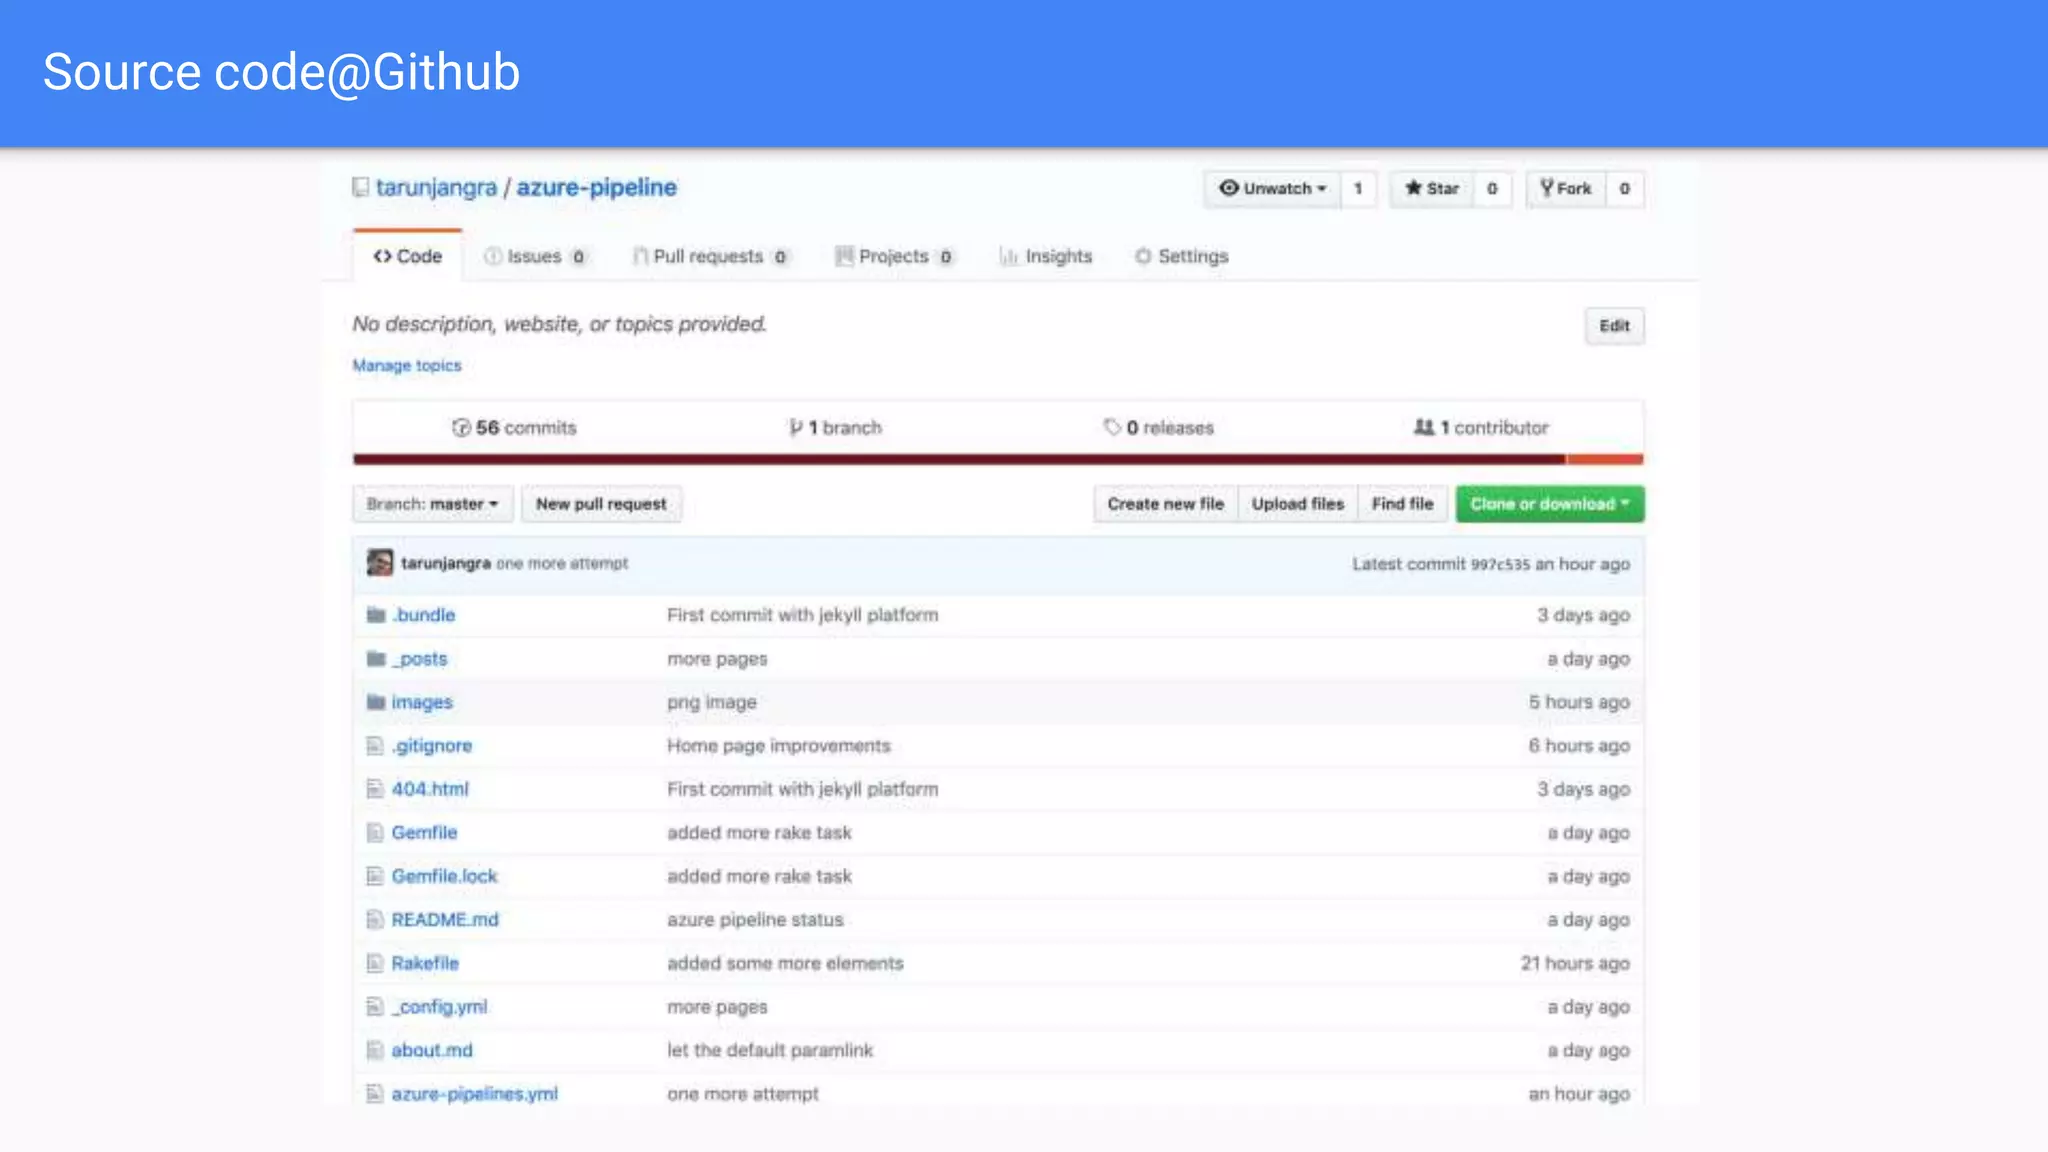Switch to the Code tab

(x=407, y=256)
